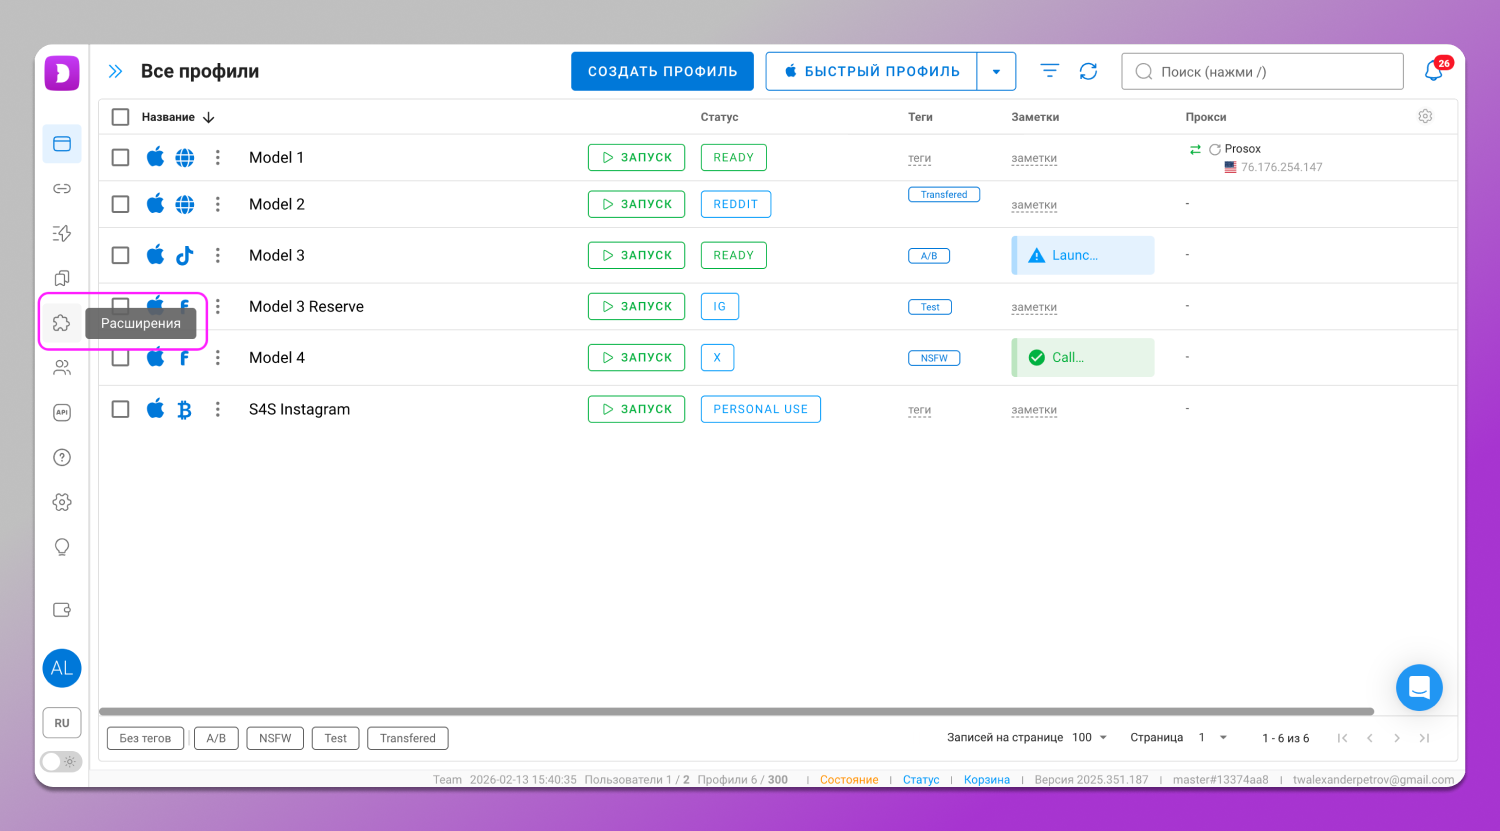Open the API icon in sidebar
This screenshot has height=831, width=1500.
62,413
